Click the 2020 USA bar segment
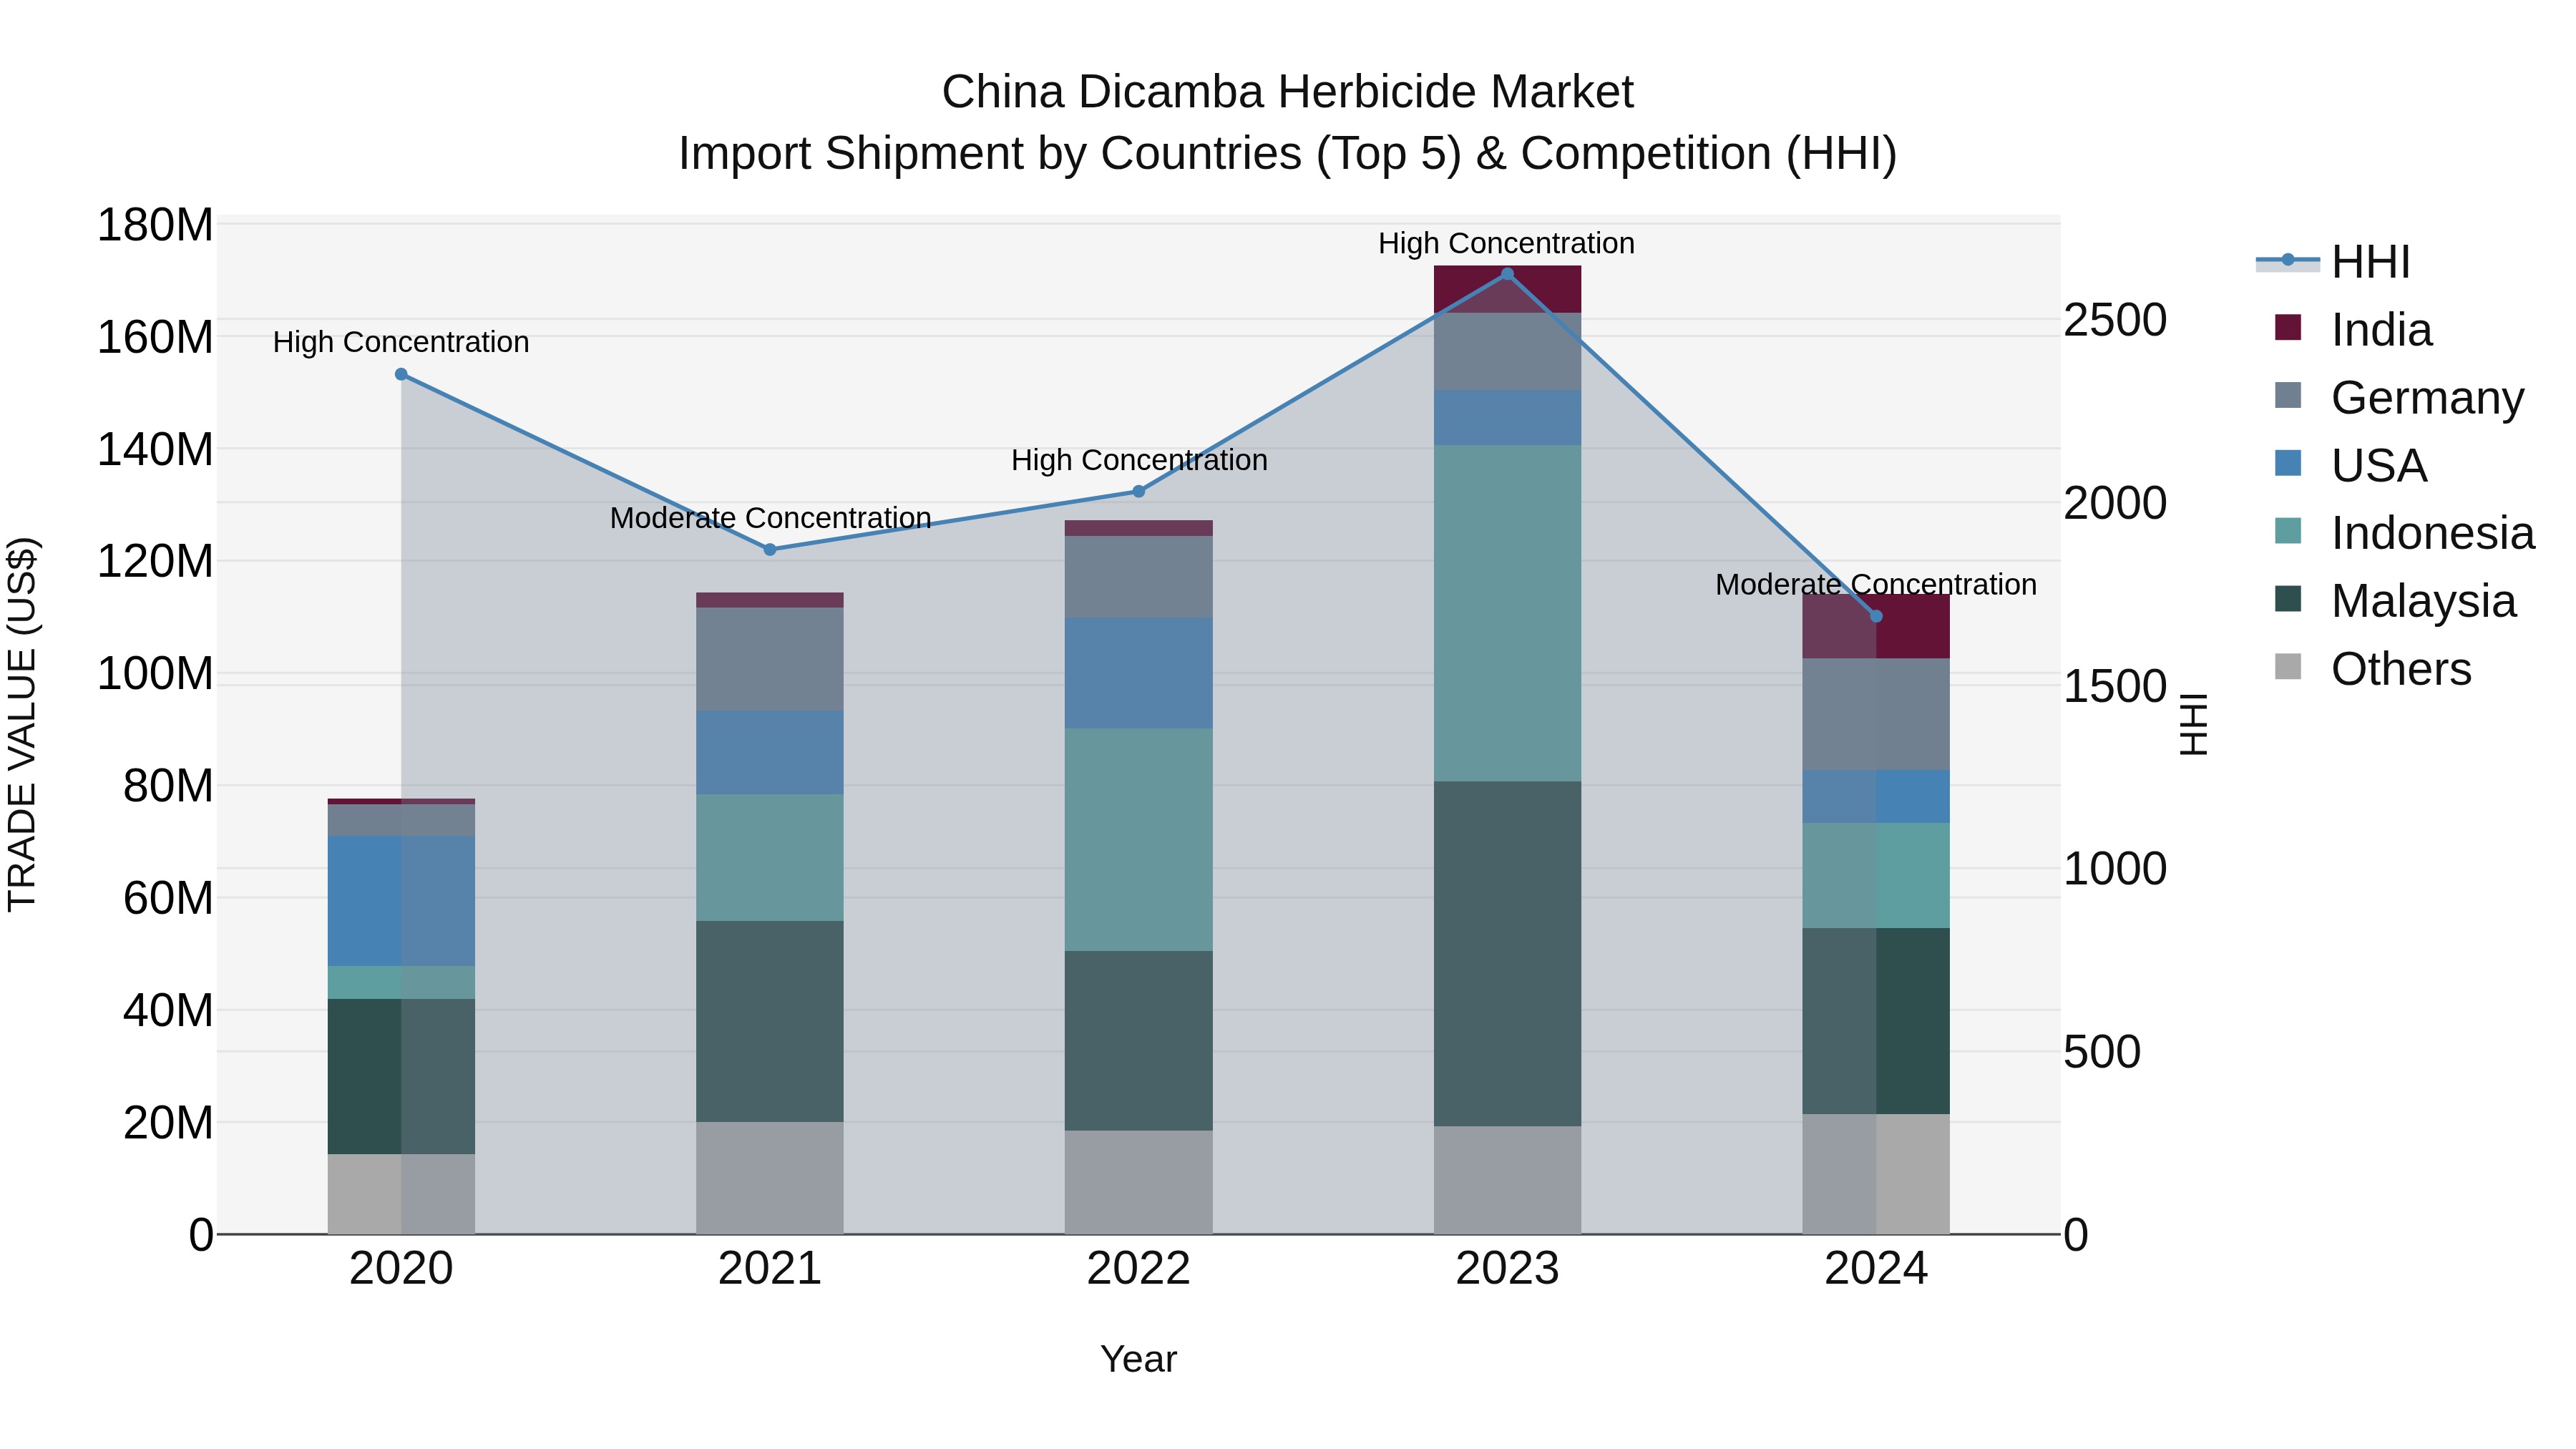 [x=401, y=901]
